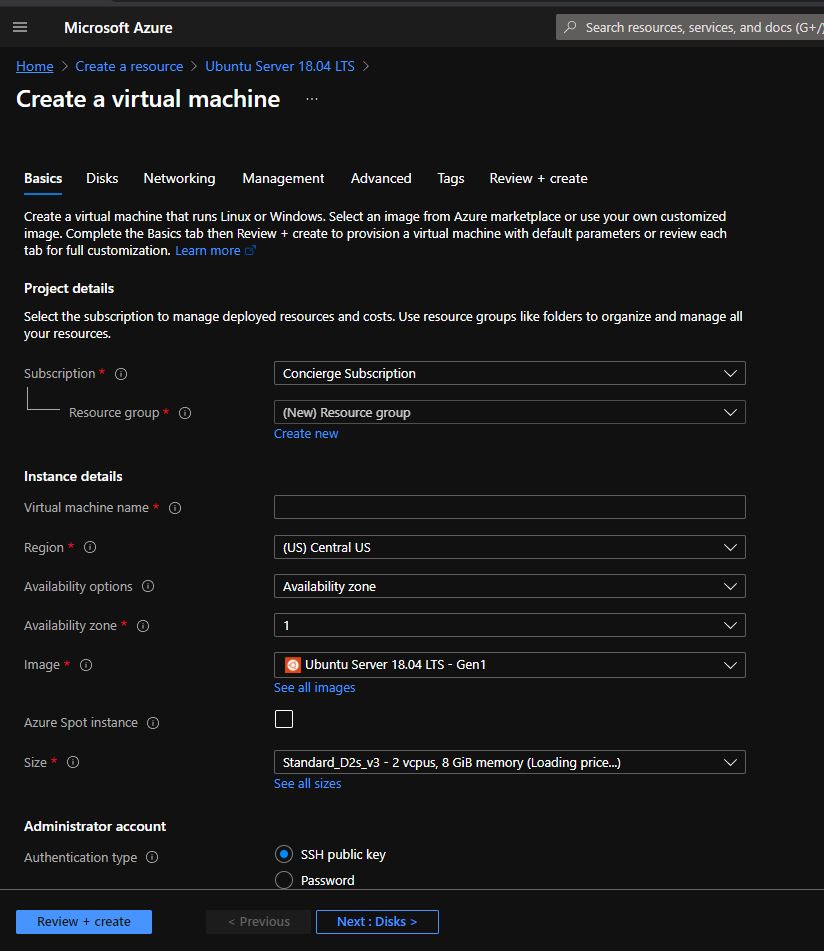824x951 pixels.
Task: Open the Azure portal hamburger menu
Action: tap(20, 27)
